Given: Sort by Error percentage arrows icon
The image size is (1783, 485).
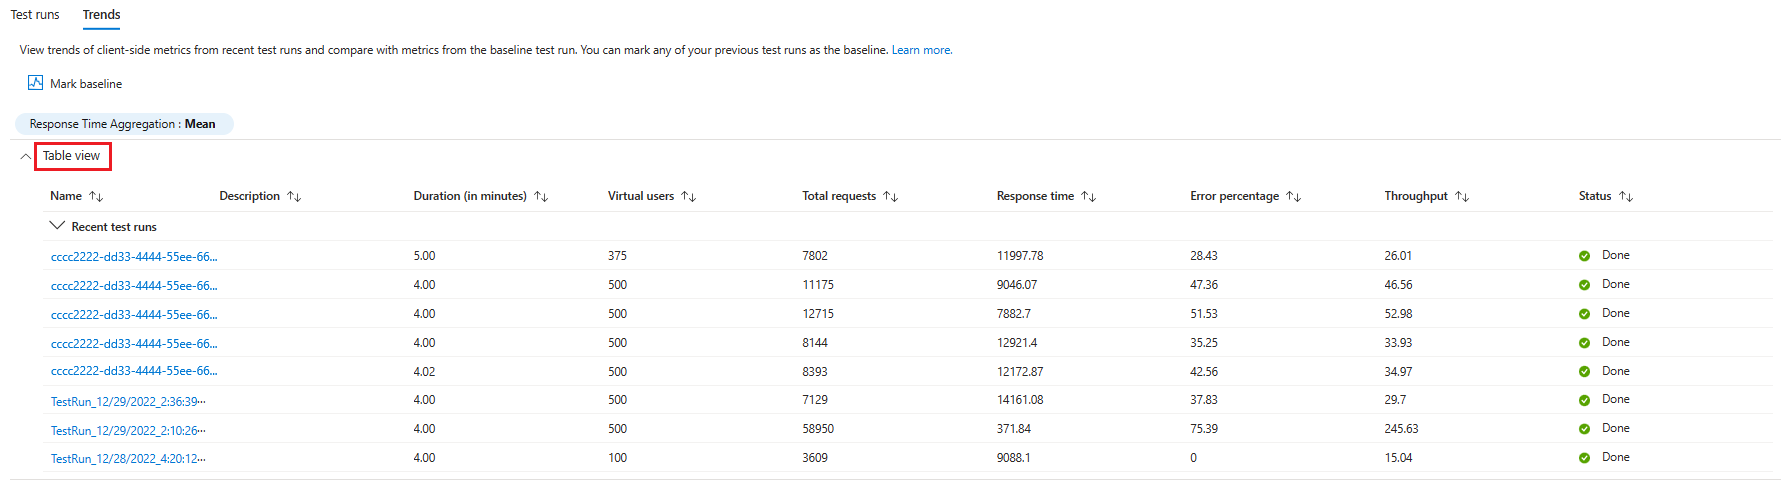Looking at the screenshot, I should pos(1293,196).
